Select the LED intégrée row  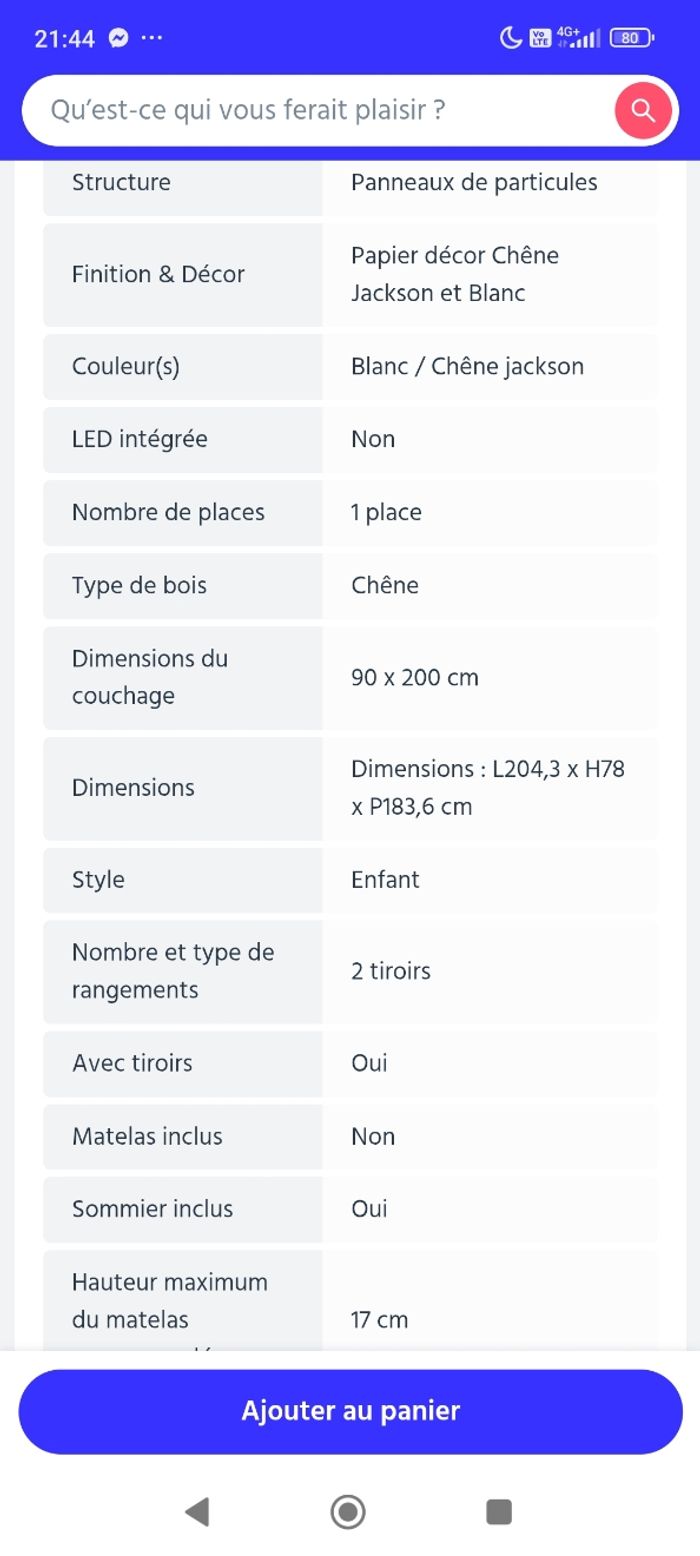(x=350, y=439)
